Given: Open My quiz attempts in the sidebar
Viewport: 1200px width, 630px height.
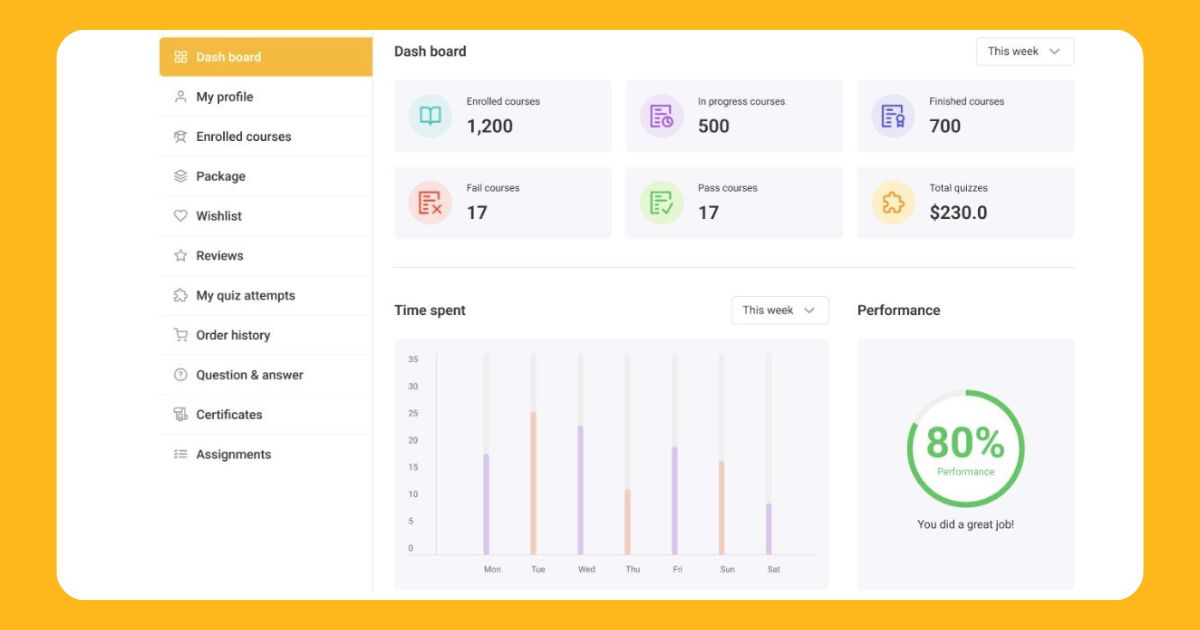Looking at the screenshot, I should pos(266,296).
